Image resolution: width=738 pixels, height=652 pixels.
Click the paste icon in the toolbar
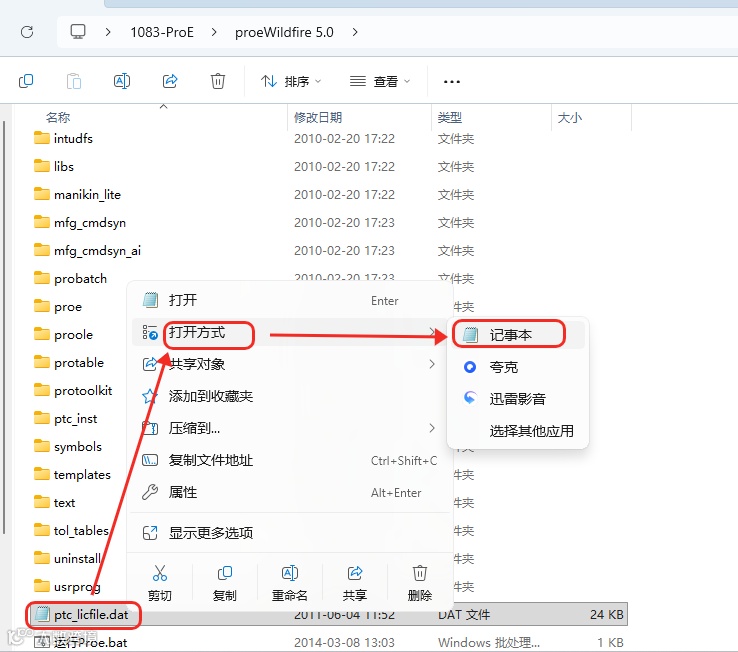[x=74, y=81]
